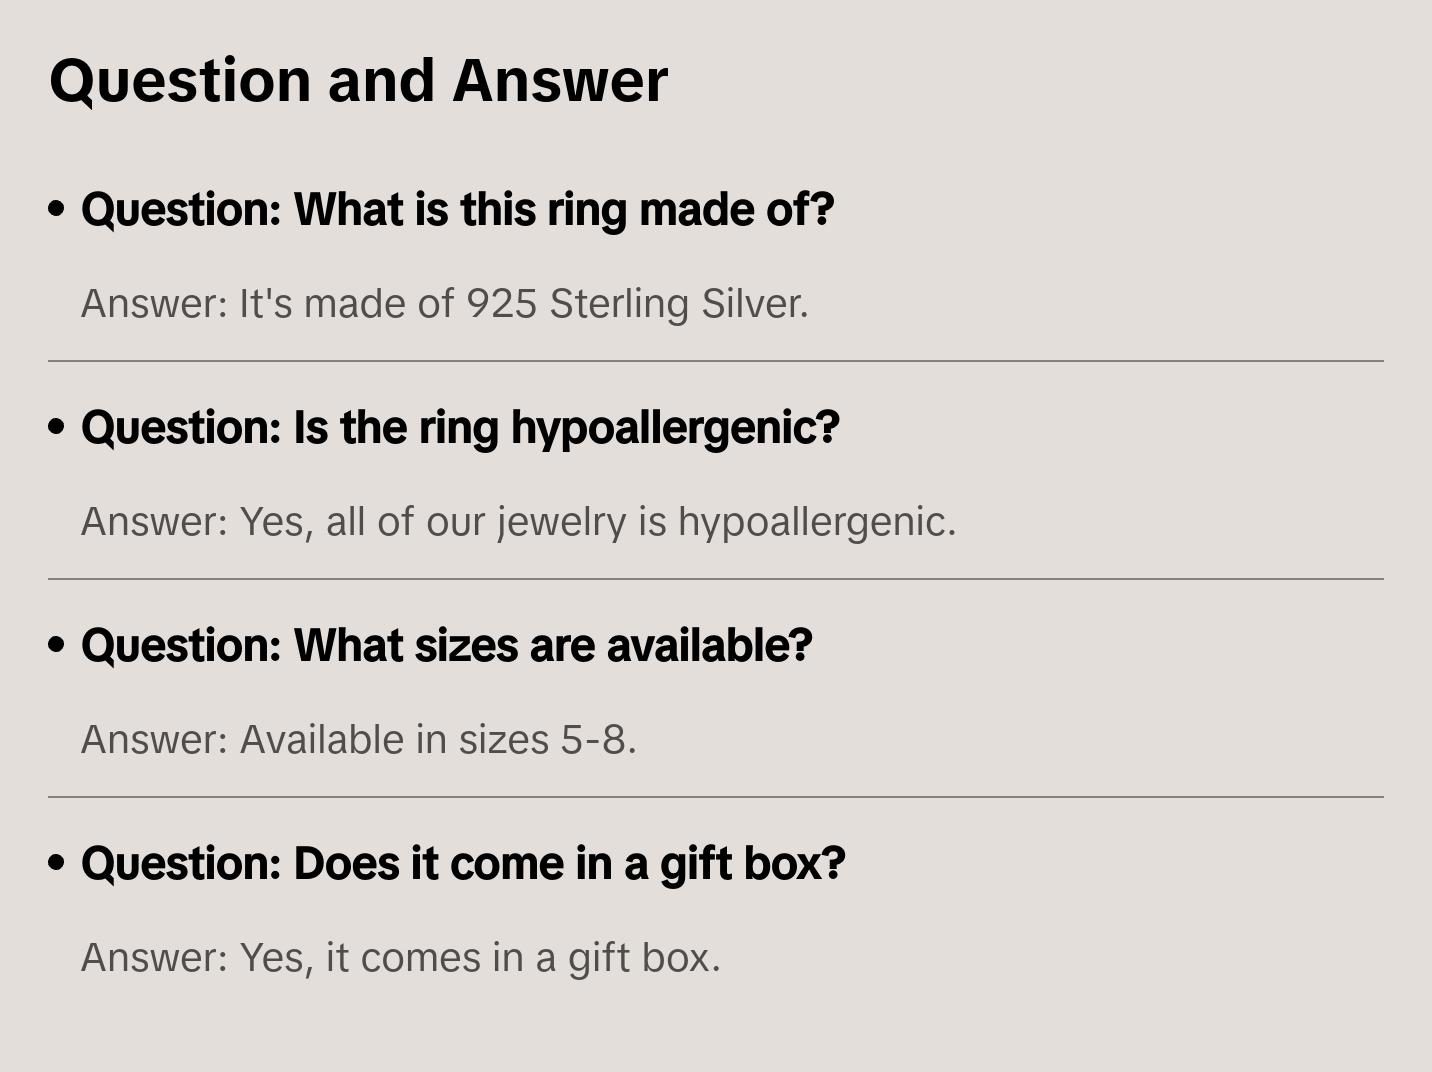Viewport: 1432px width, 1072px height.
Task: Expand the 'Is the ring hypoallergenic?' question
Action: (460, 427)
